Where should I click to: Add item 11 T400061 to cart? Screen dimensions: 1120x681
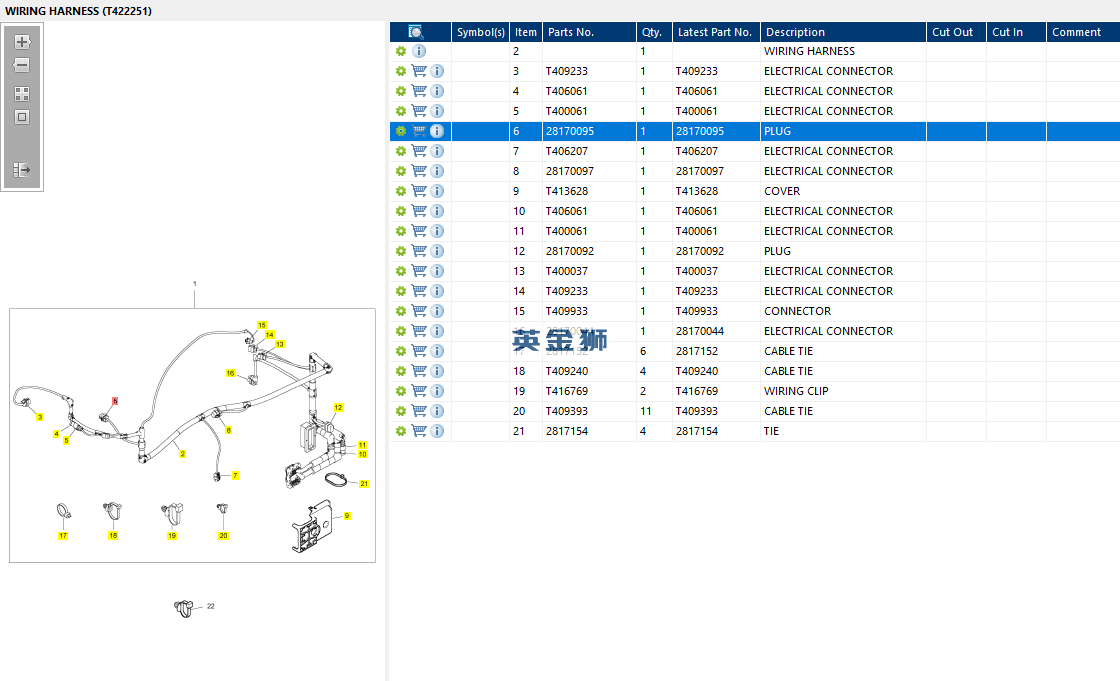[419, 231]
